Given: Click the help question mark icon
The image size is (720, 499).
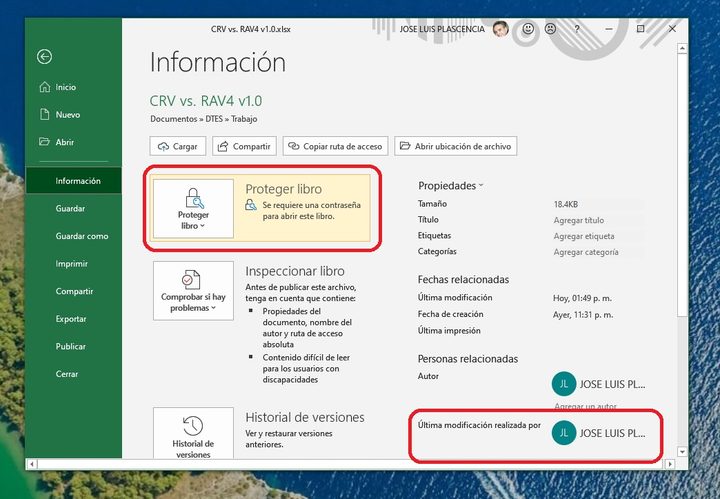Looking at the screenshot, I should tap(577, 29).
